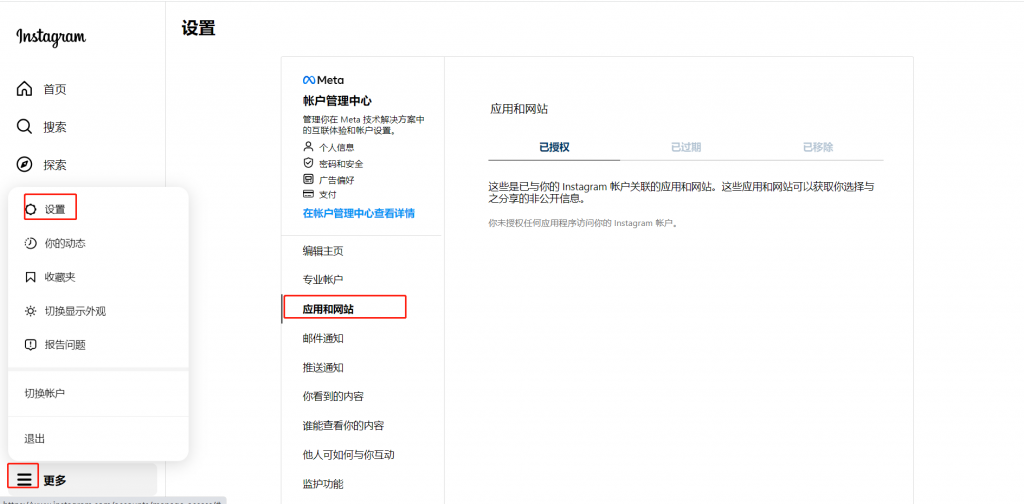Screen dimensions: 1024x504
Task: Click the shield icon beside 密码和安全
Action: click(x=308, y=163)
